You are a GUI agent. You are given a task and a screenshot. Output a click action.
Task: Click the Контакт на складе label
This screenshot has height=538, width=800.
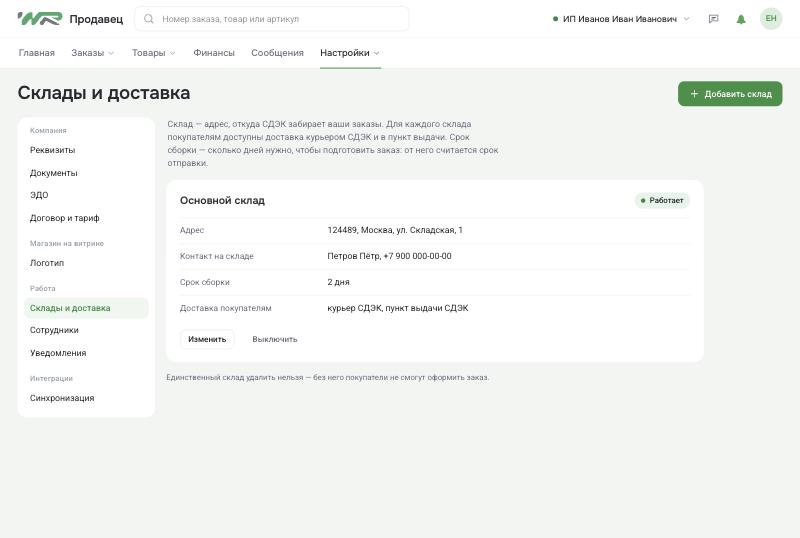click(217, 256)
